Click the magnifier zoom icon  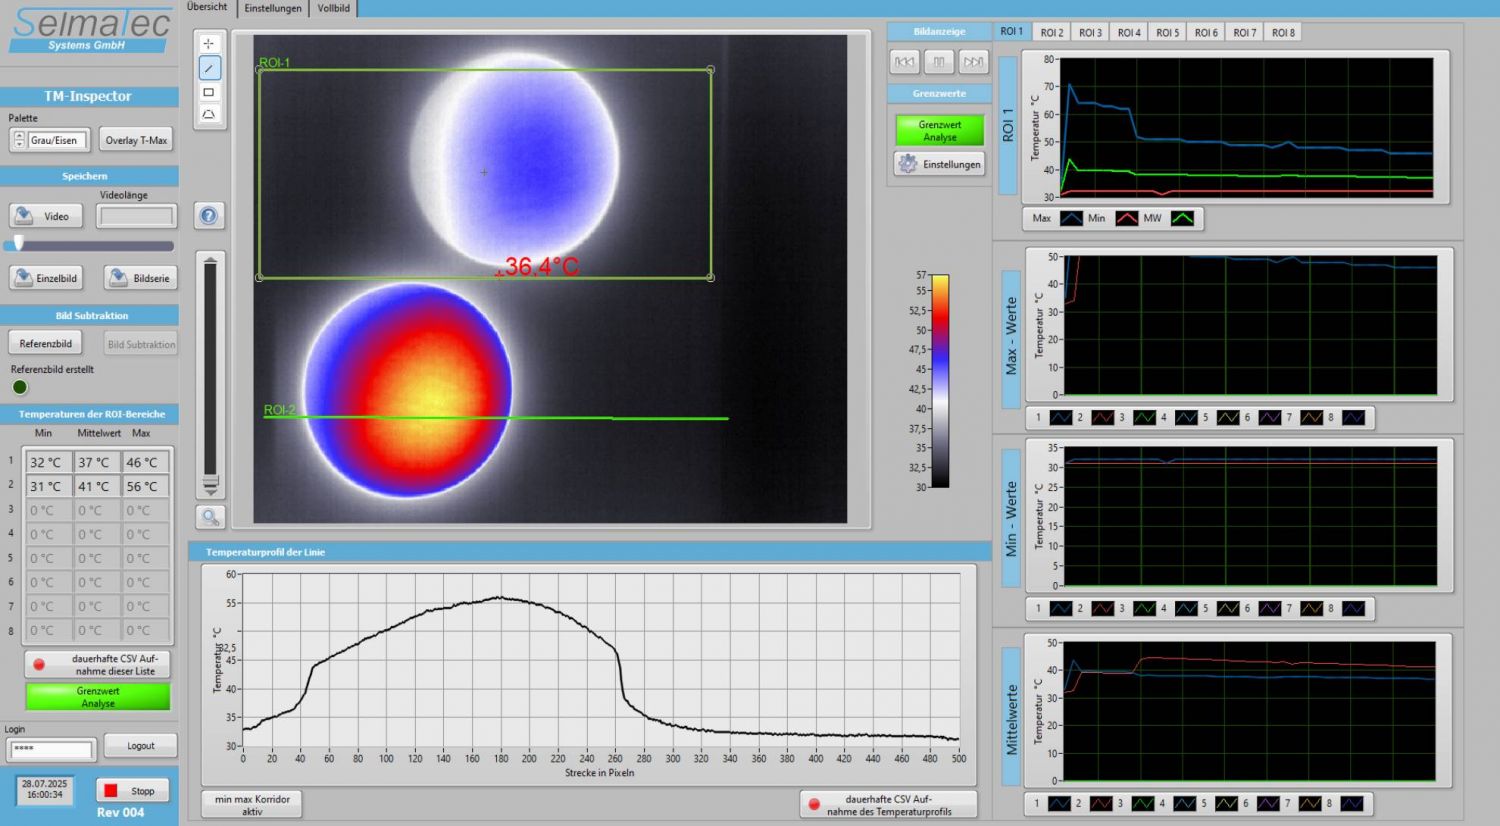click(x=210, y=517)
